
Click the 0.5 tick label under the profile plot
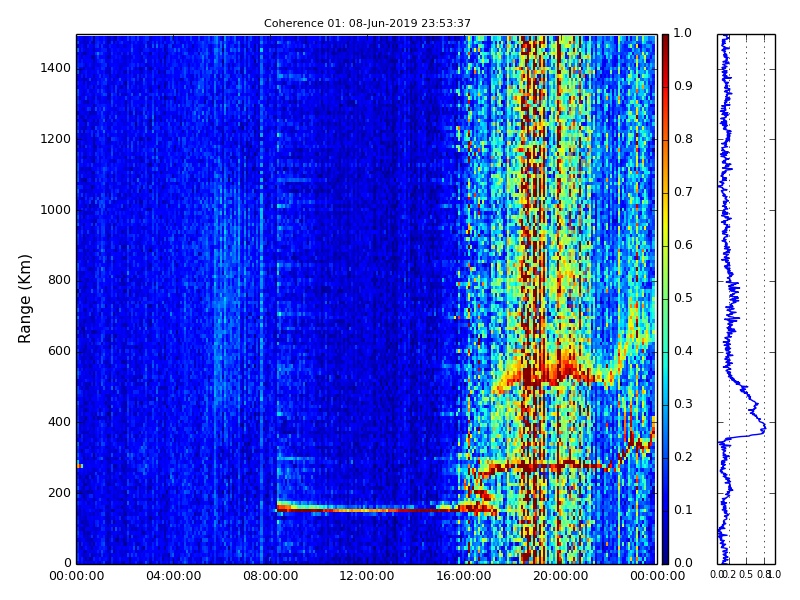point(746,574)
